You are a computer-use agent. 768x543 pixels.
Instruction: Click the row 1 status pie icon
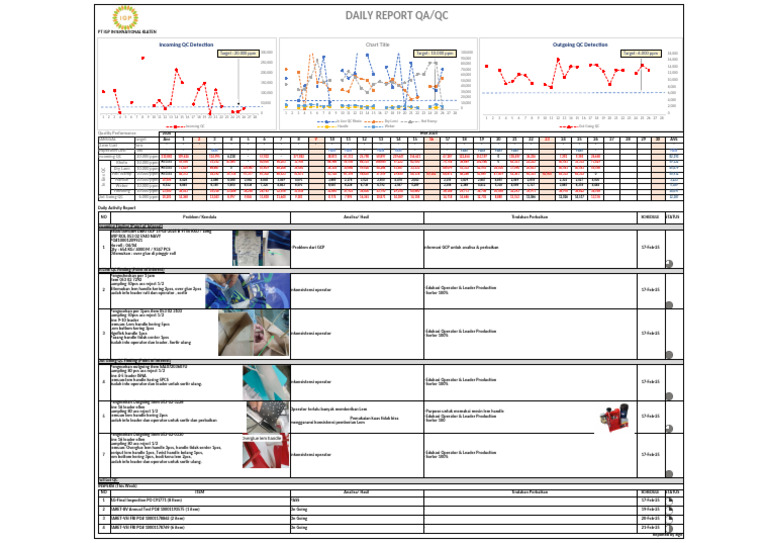point(670,264)
